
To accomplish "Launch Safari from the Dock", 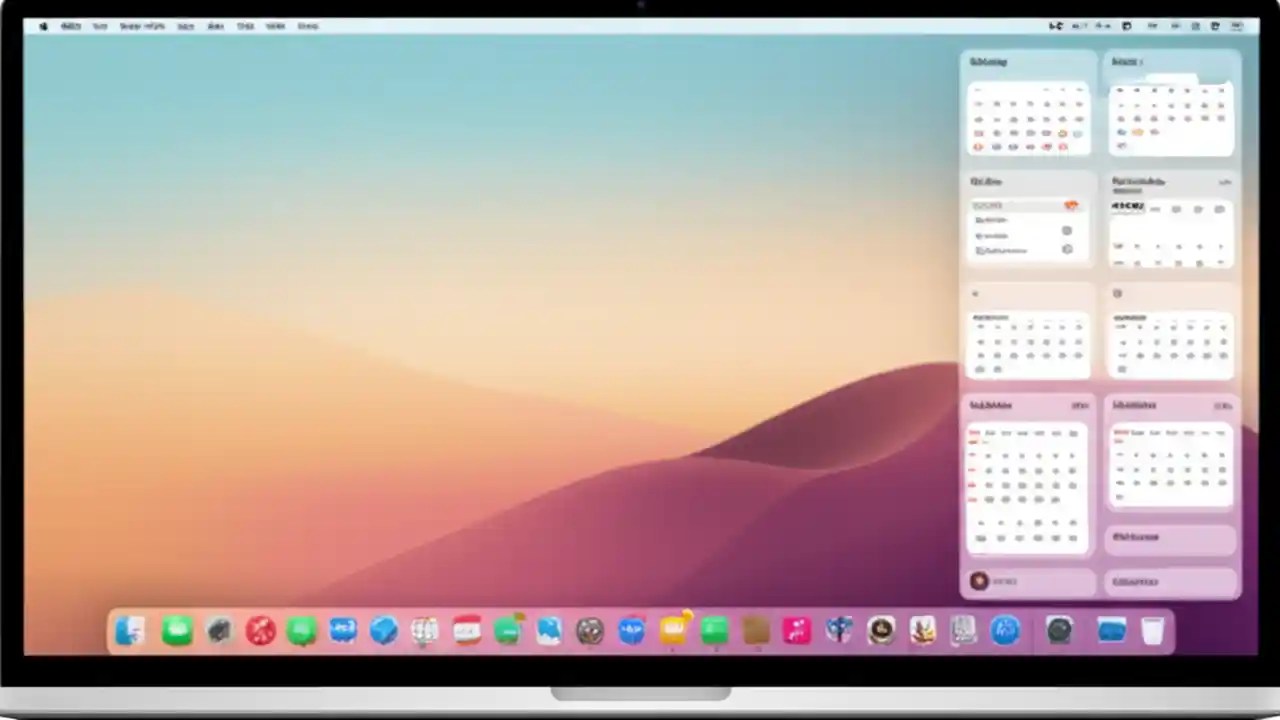I will pos(383,630).
